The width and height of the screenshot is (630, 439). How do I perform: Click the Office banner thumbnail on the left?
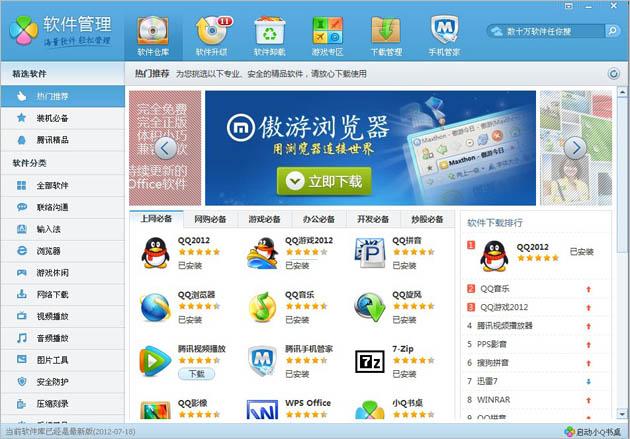pos(165,148)
